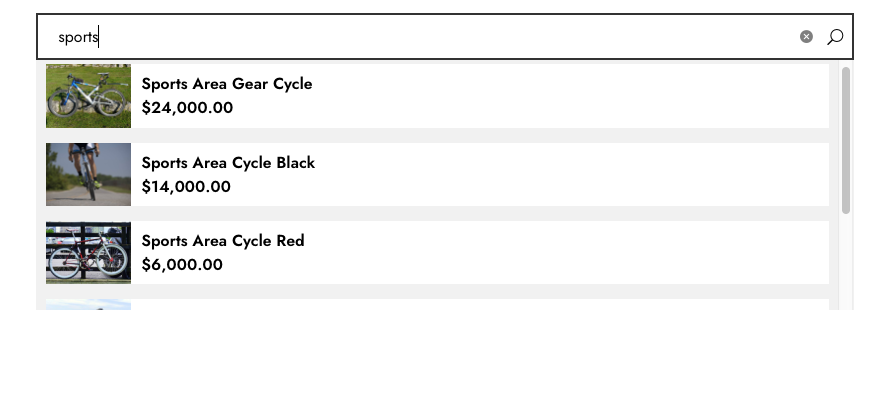Place cursor in the typed word "sports"
The image size is (878, 398).
click(78, 38)
